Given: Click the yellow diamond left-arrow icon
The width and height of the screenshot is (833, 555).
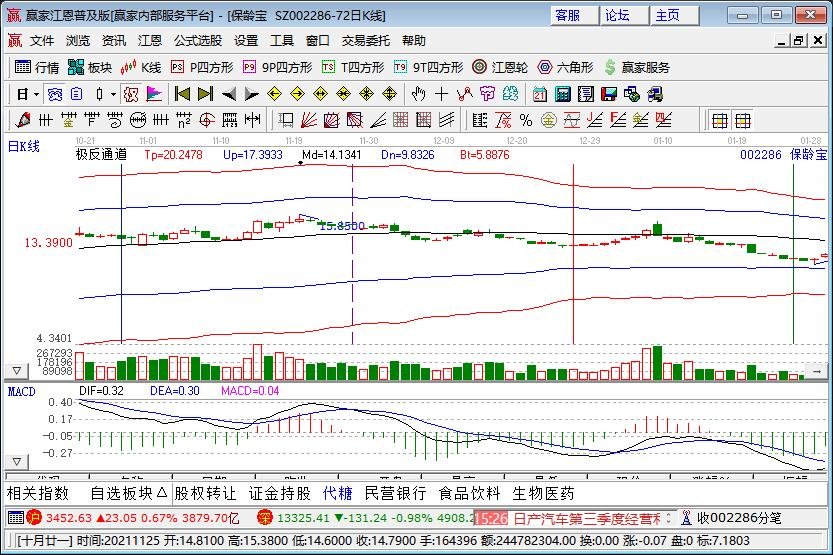Looking at the screenshot, I should 274,95.
